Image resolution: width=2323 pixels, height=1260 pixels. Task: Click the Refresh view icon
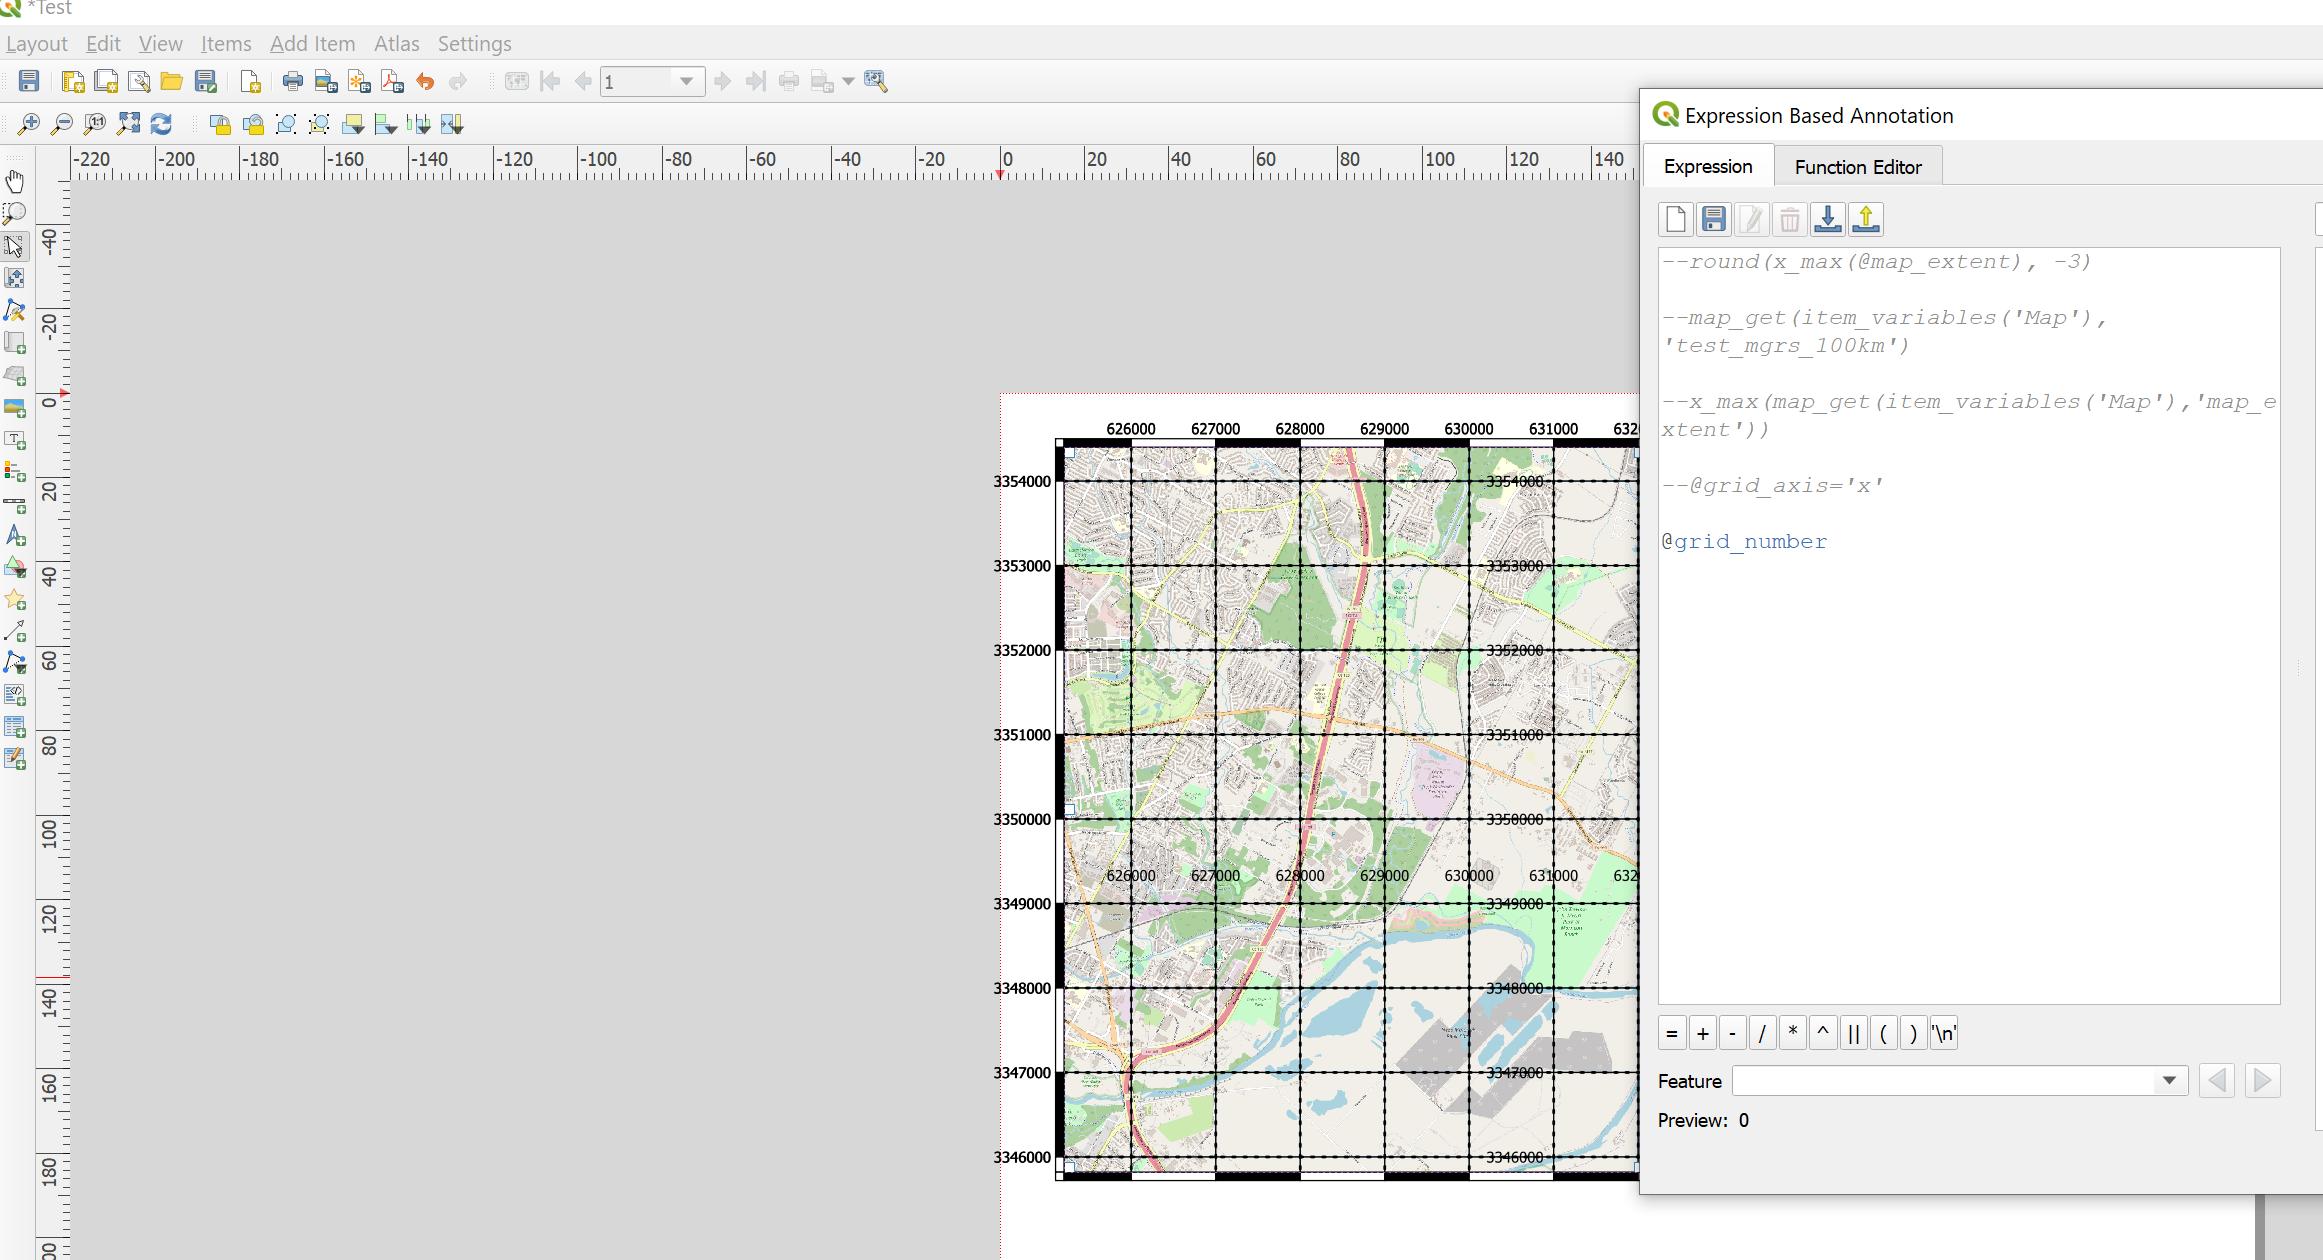(161, 124)
